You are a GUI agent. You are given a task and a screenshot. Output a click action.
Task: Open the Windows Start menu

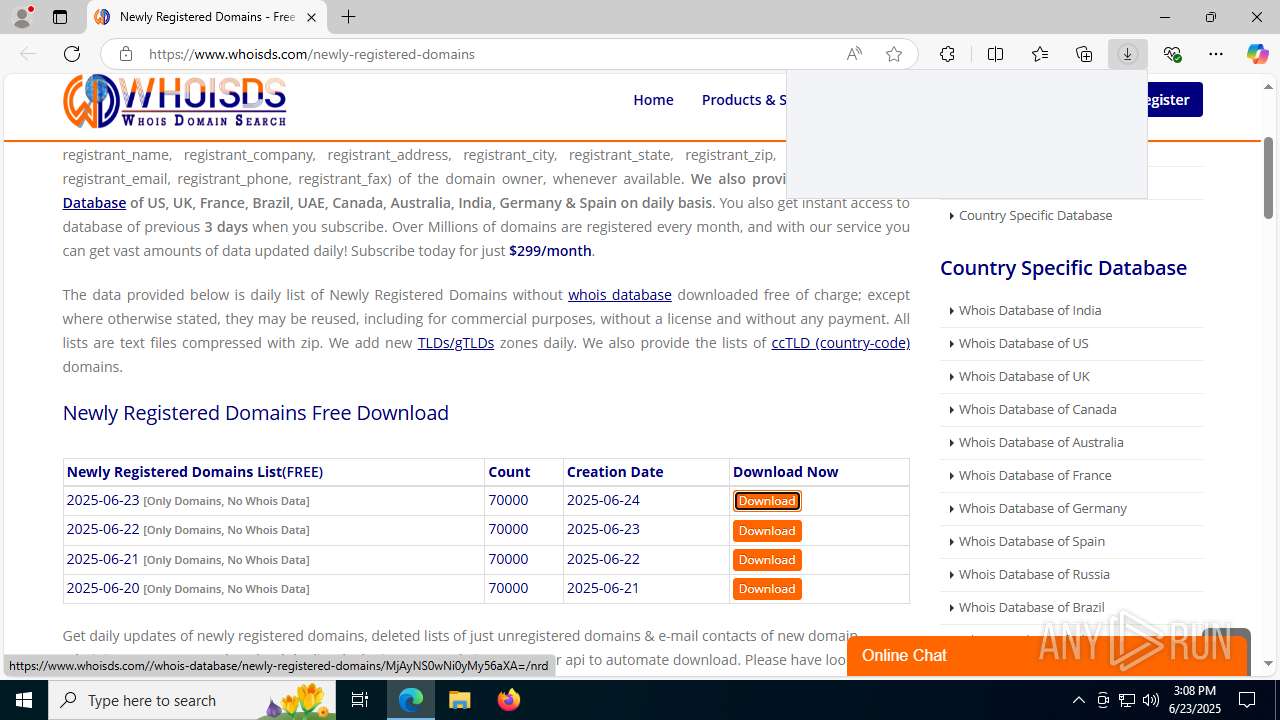pos(24,700)
